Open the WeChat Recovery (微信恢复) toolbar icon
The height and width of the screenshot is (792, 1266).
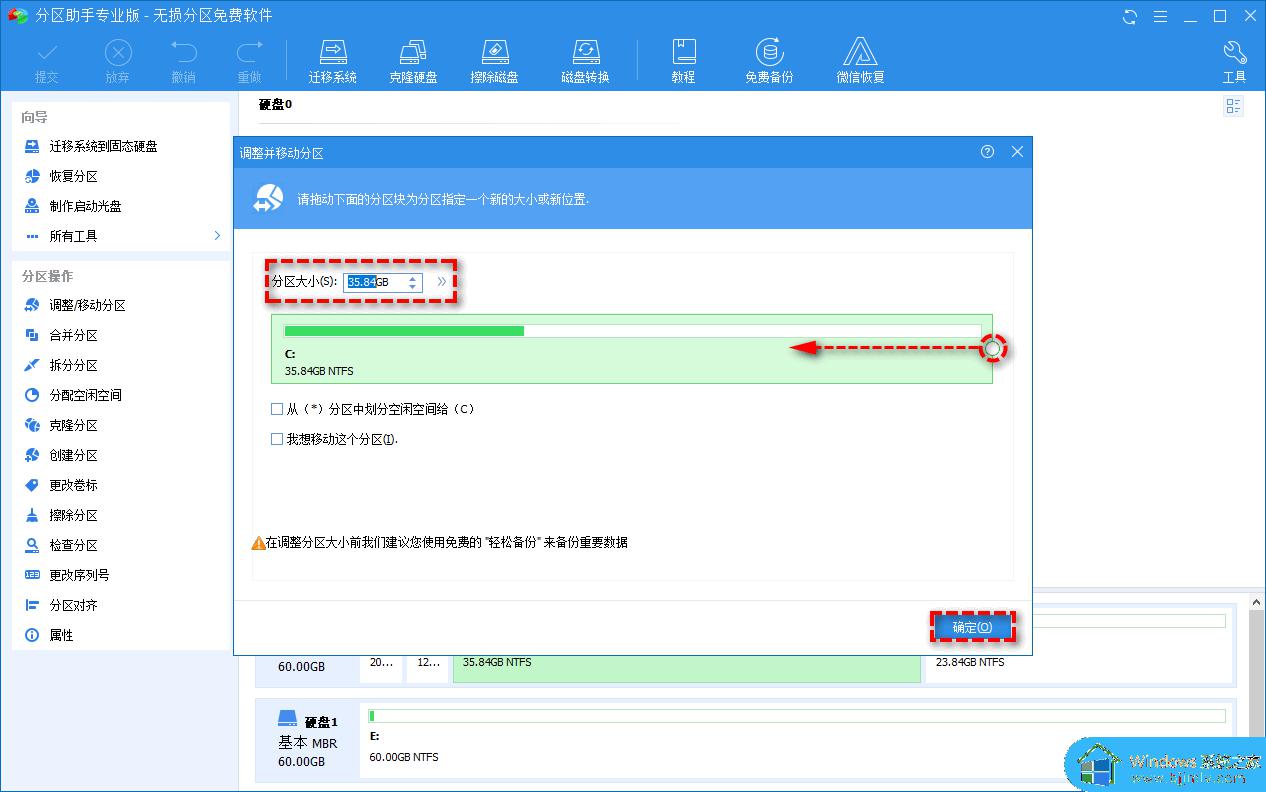pos(860,61)
